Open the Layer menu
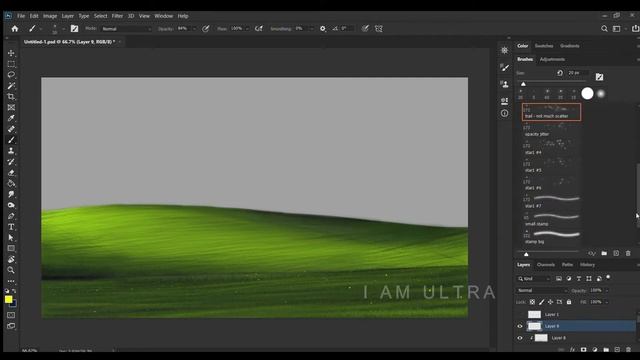The width and height of the screenshot is (640, 360). pos(68,16)
